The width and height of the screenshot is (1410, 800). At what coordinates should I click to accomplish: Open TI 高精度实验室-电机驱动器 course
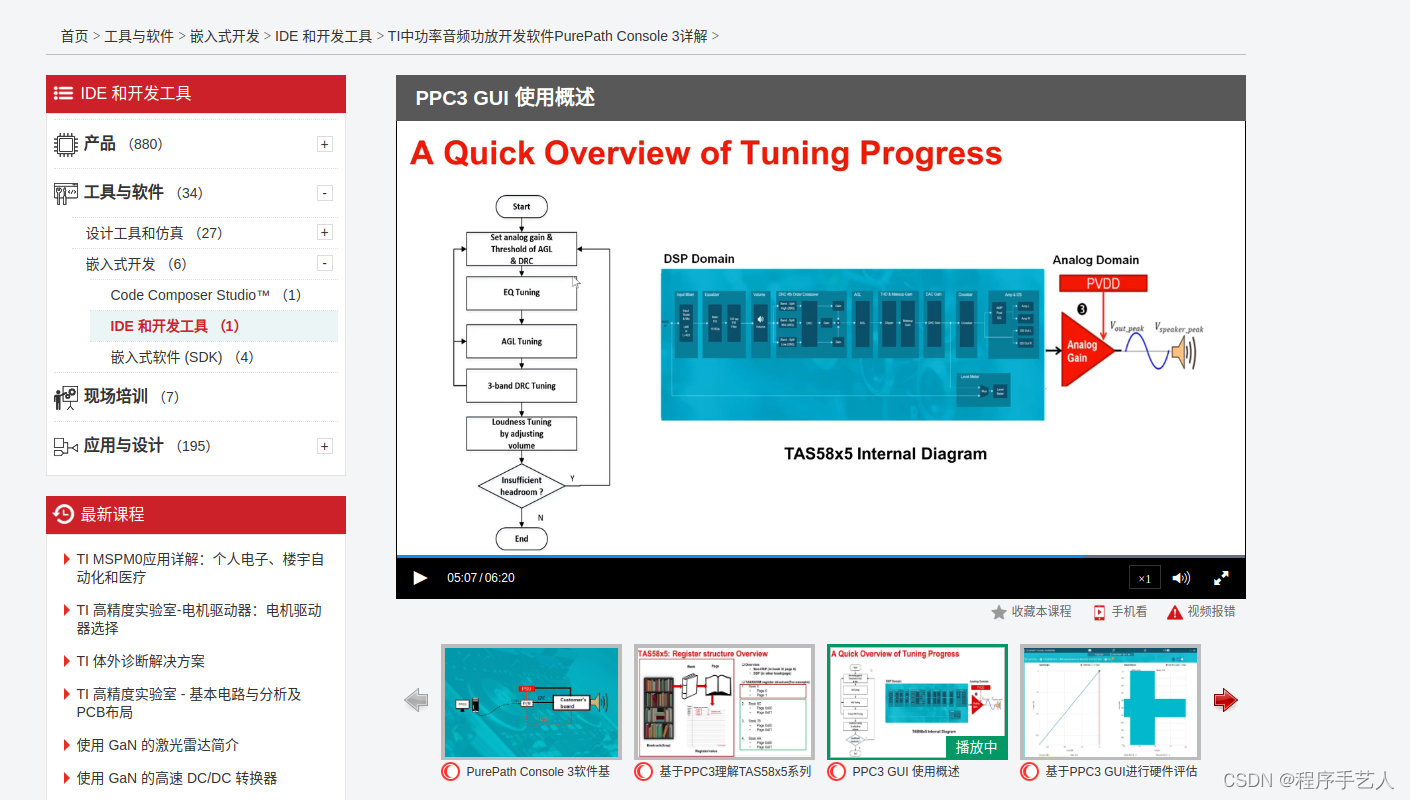[x=200, y=620]
